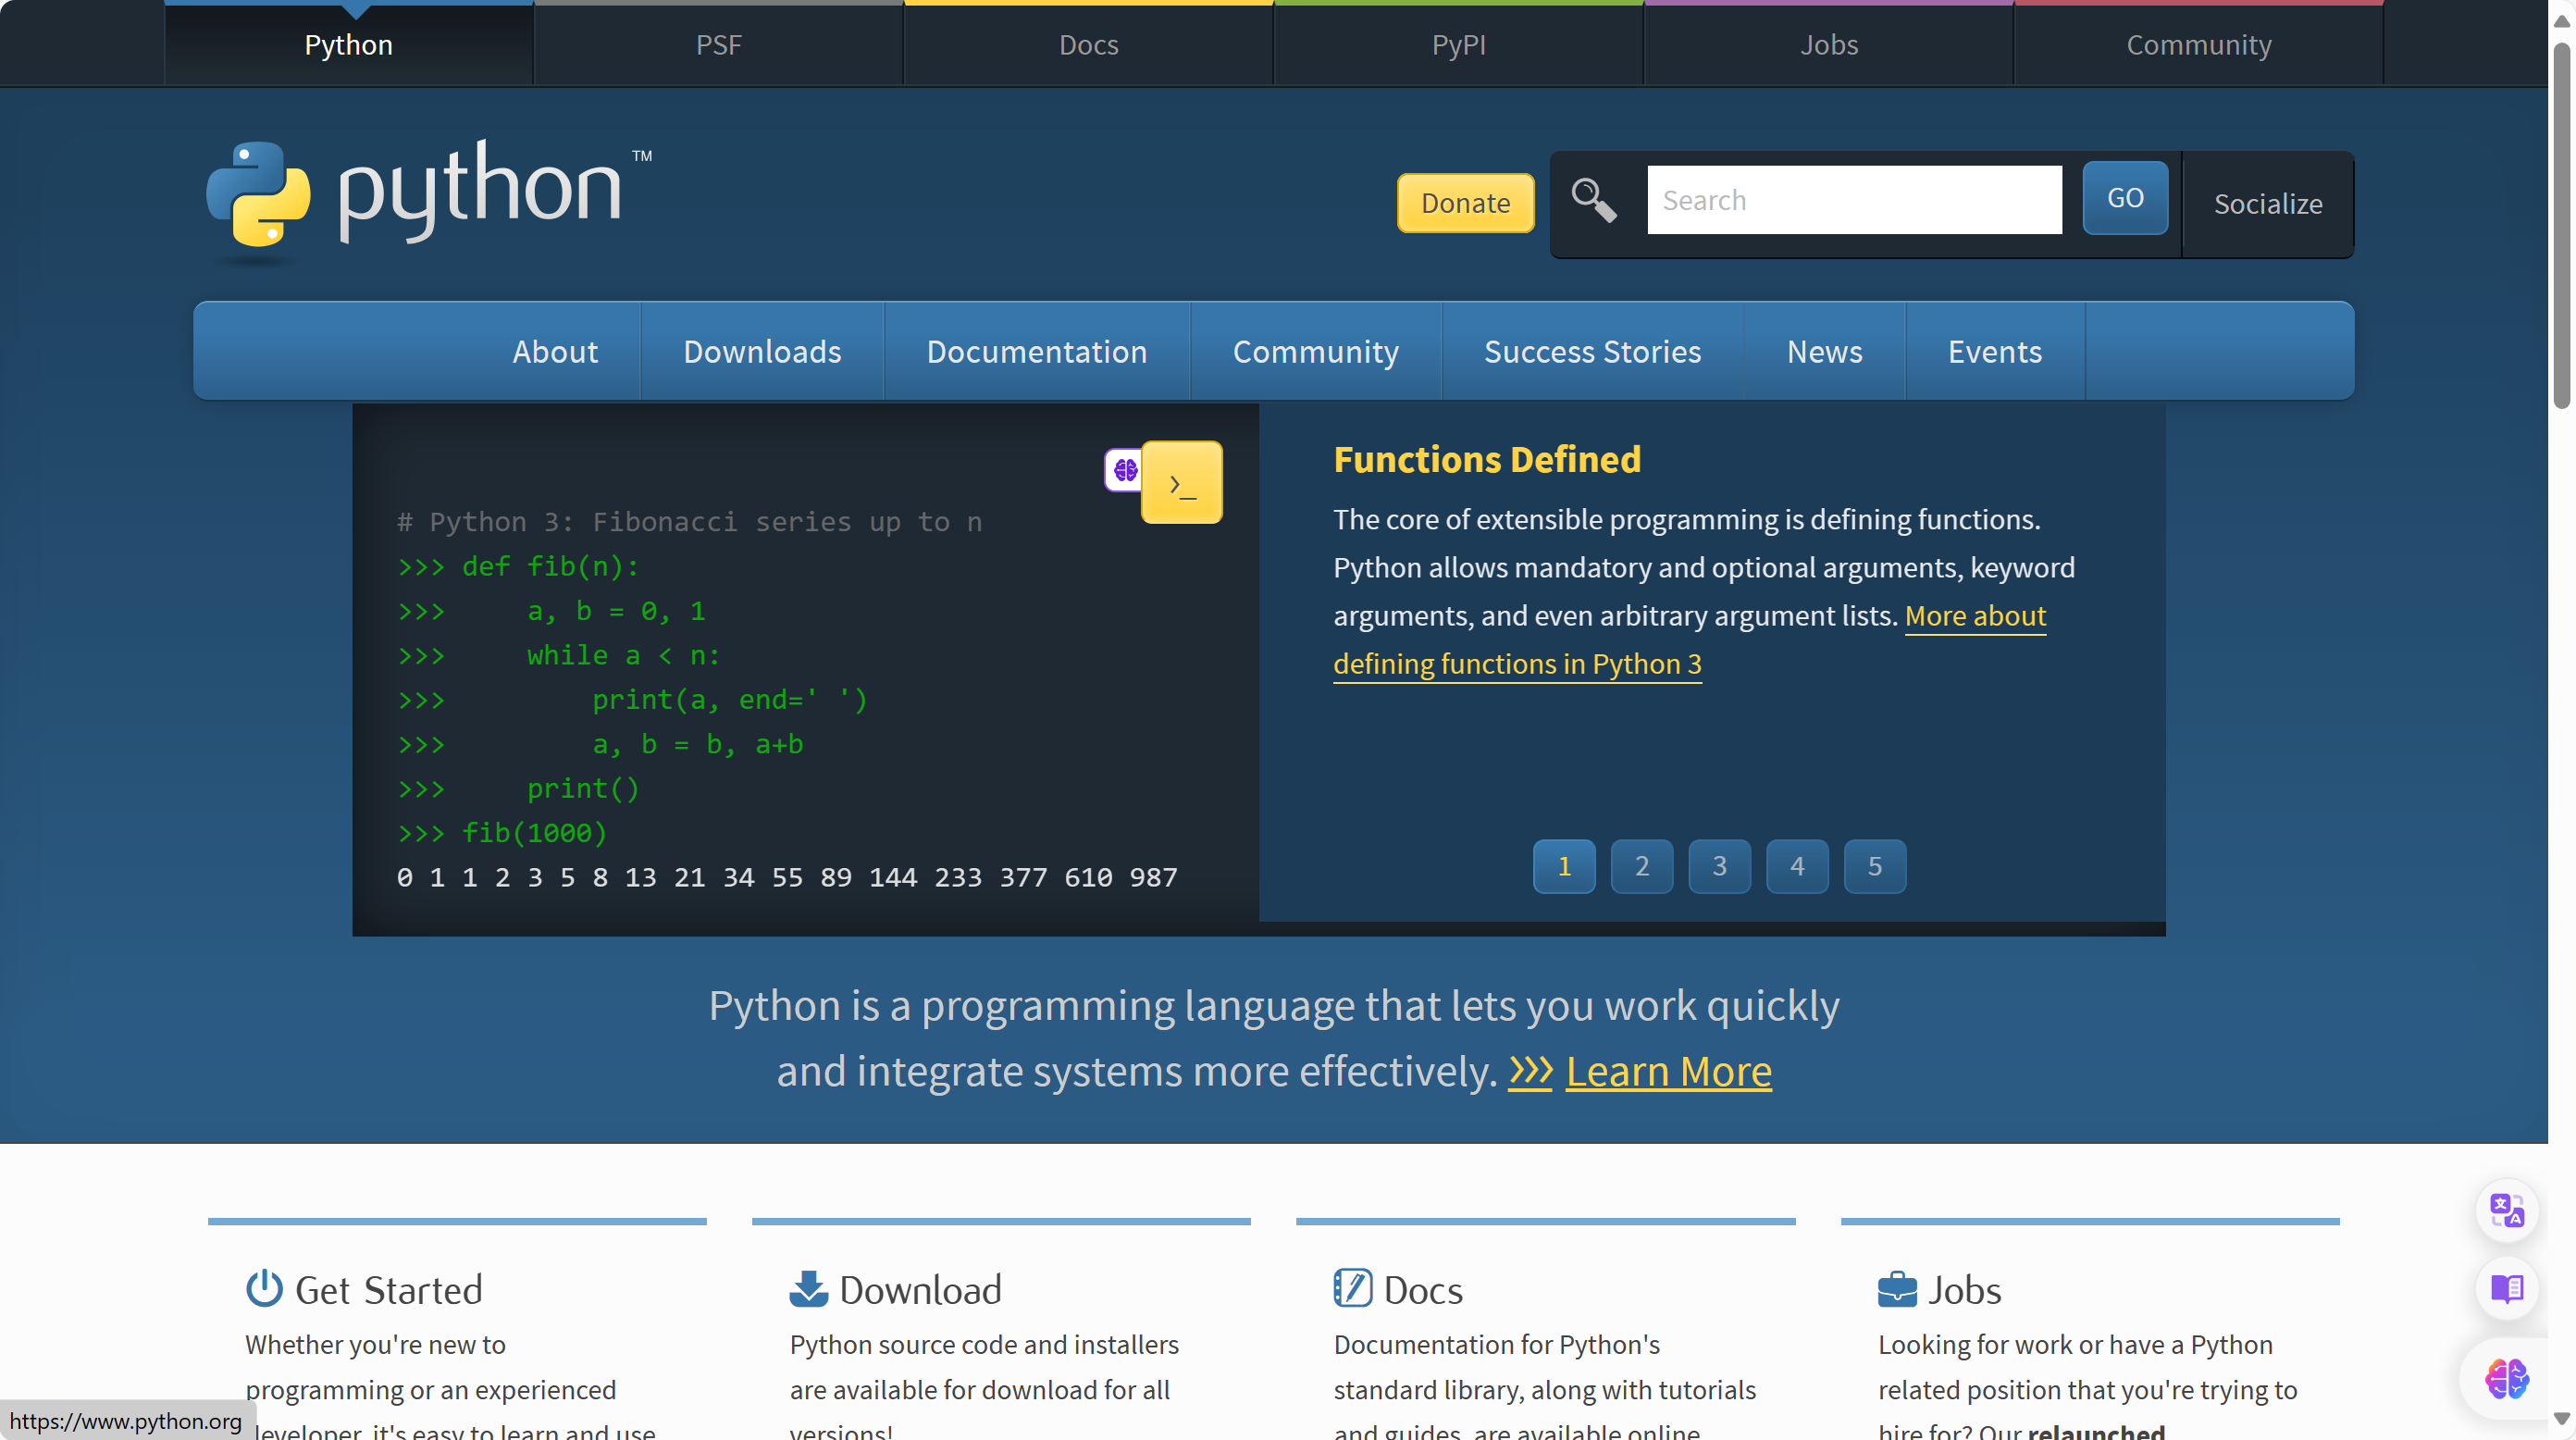
Task: Click the purple brain icon near code
Action: pos(1124,470)
